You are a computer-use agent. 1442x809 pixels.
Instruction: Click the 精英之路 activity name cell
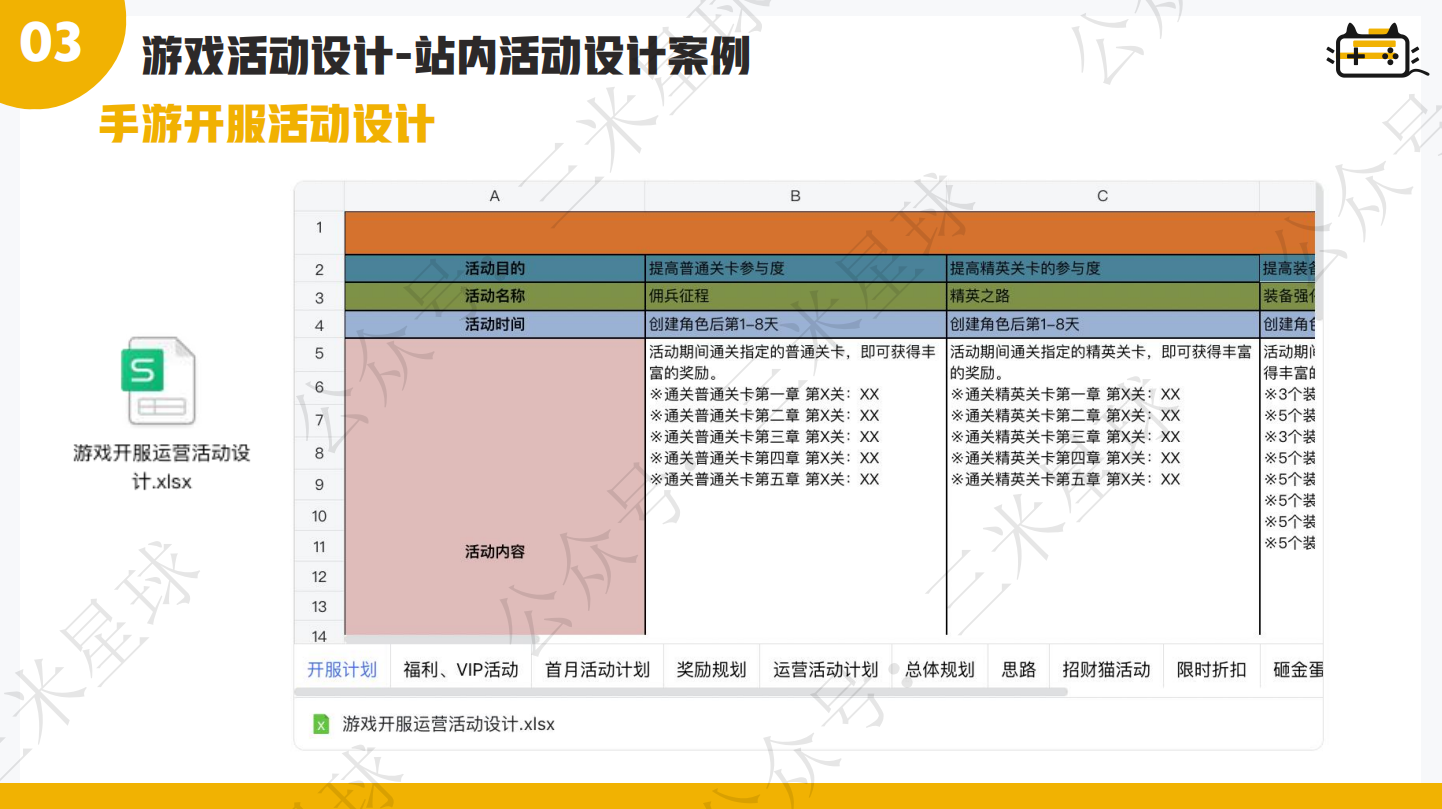[x=1102, y=297]
